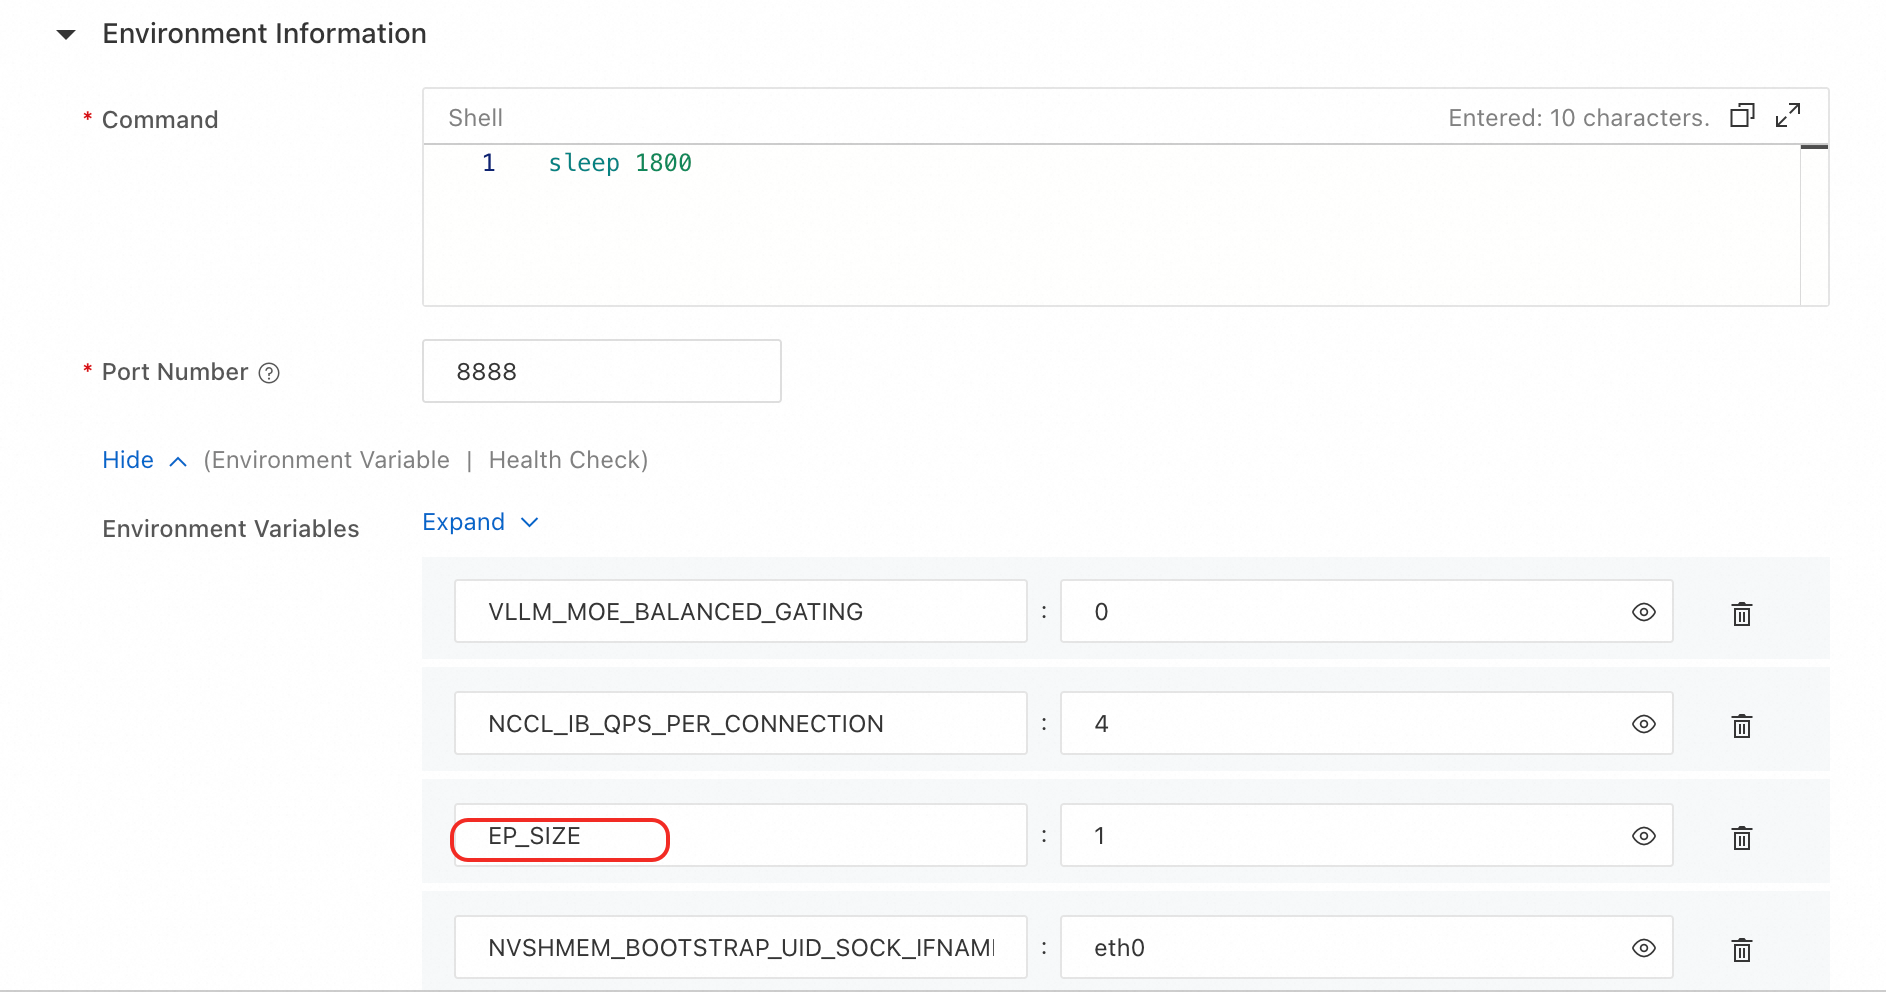Toggle visibility of EP_SIZE value
The height and width of the screenshot is (992, 1886).
pyautogui.click(x=1644, y=836)
